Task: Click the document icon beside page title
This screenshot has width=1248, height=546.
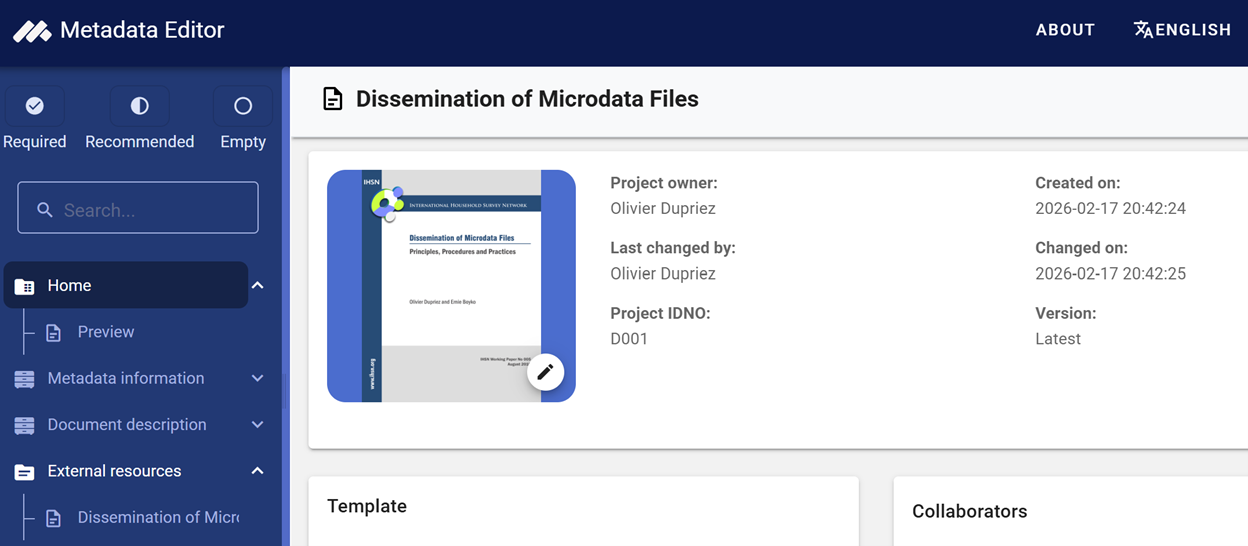Action: point(333,99)
